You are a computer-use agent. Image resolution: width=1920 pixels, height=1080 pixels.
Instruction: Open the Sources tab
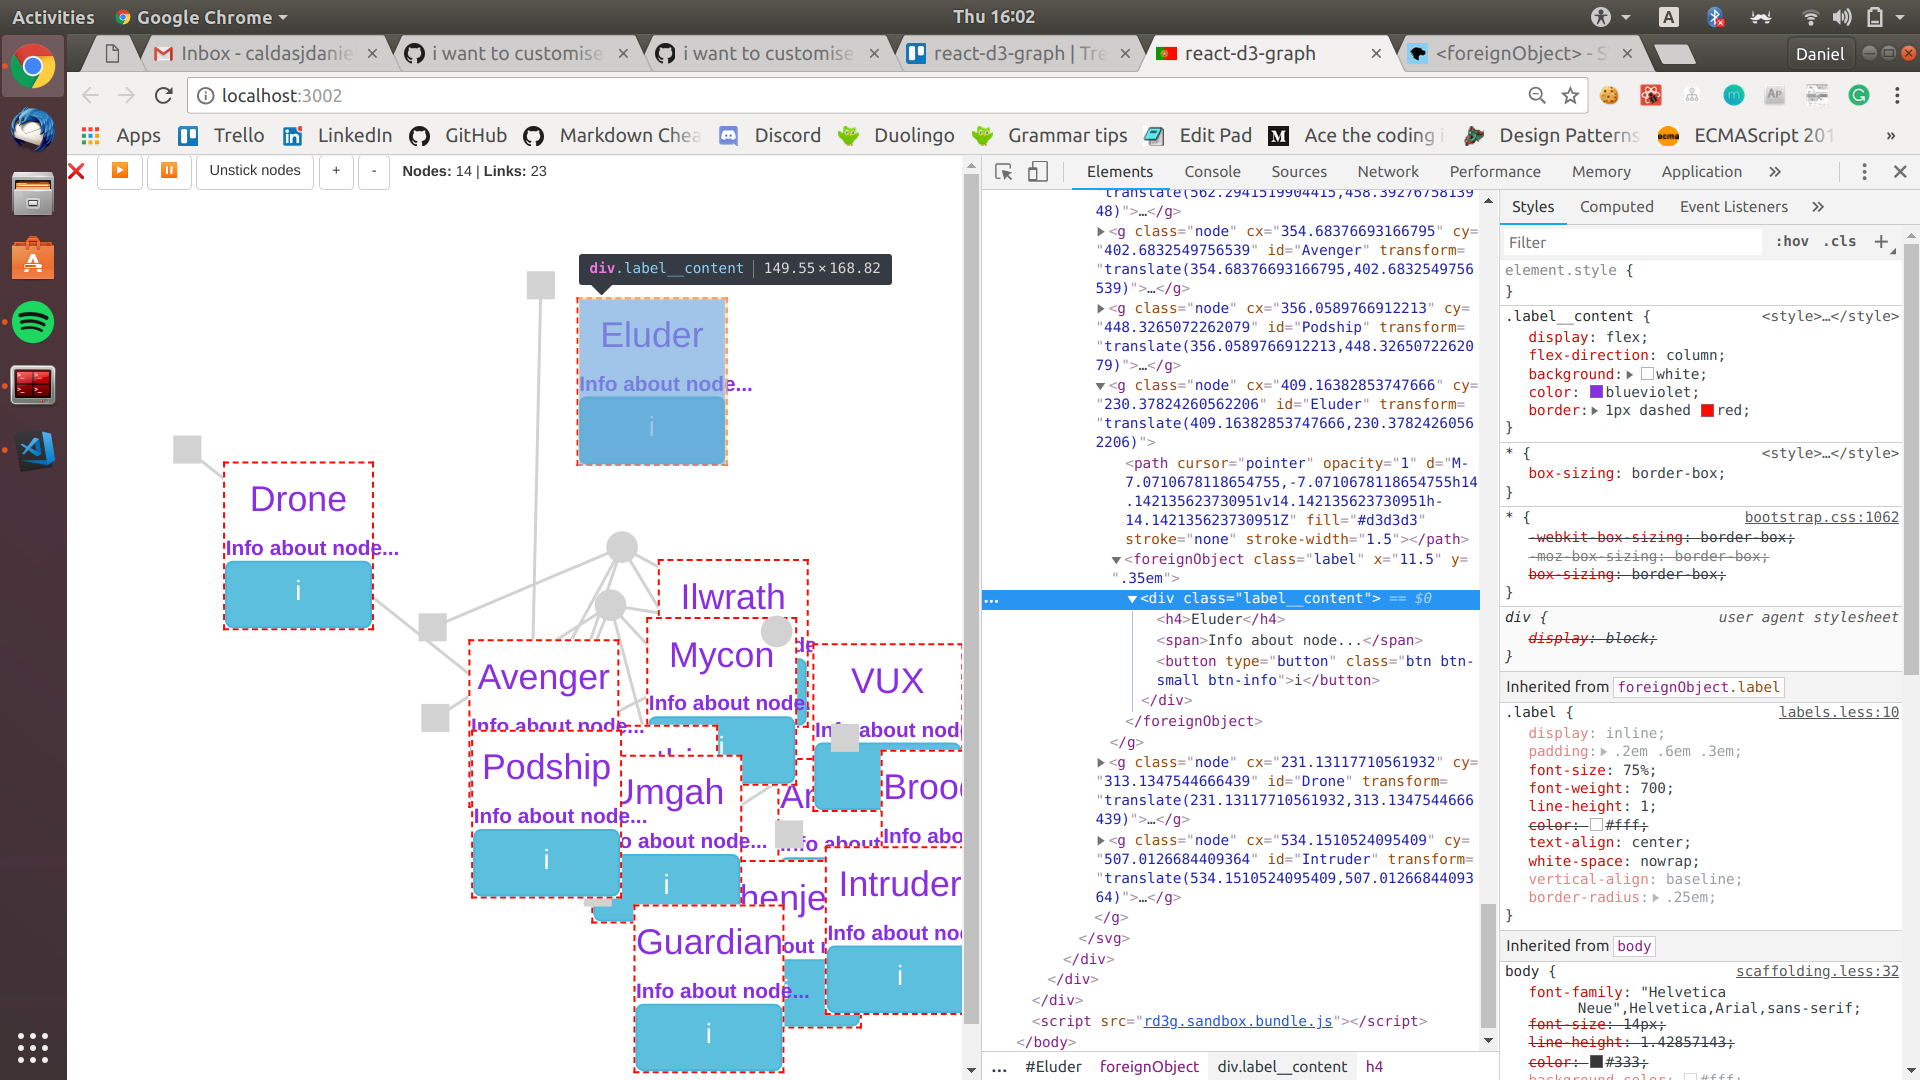pos(1299,172)
